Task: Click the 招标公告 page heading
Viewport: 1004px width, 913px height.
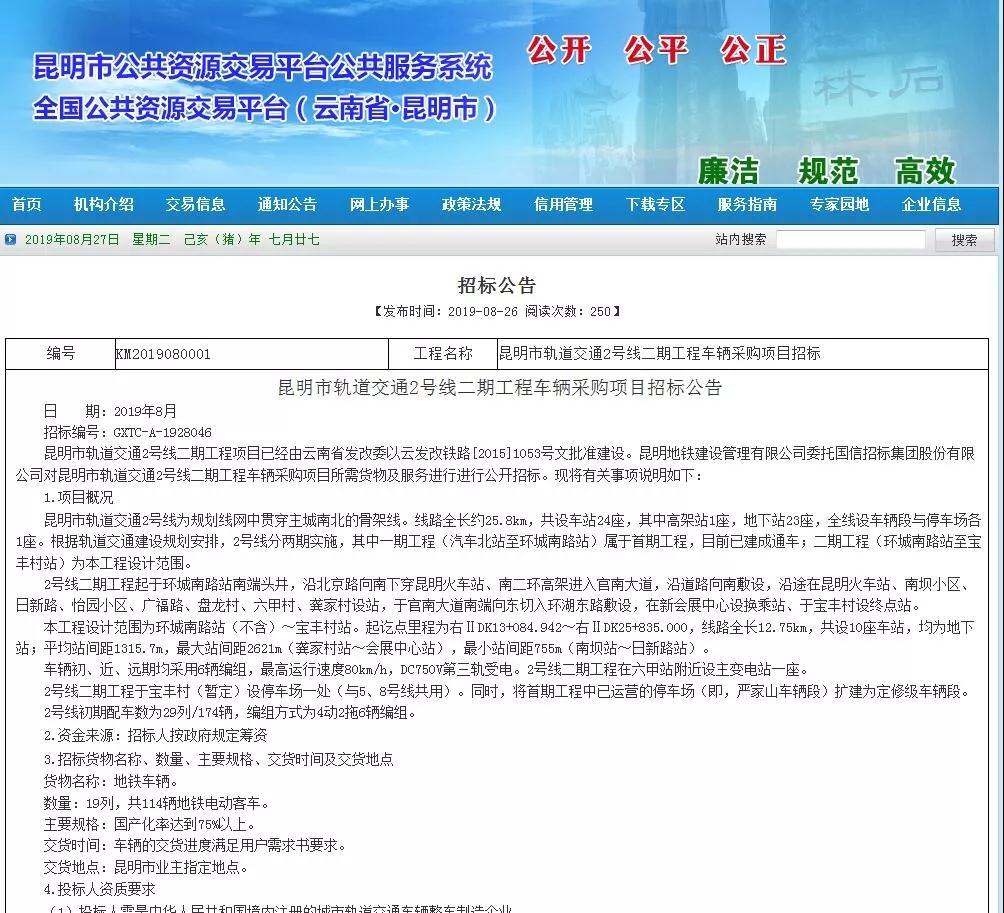Action: [x=497, y=286]
